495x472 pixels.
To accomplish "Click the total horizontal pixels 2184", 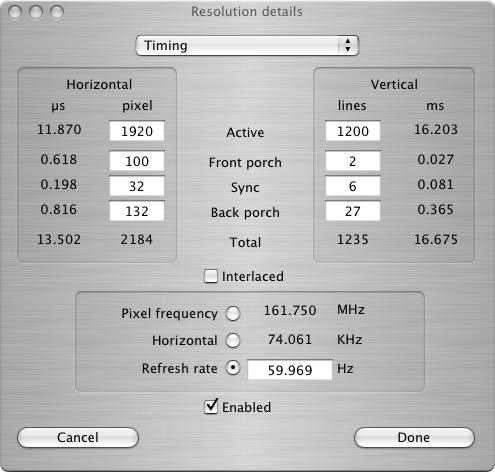I will tap(137, 239).
